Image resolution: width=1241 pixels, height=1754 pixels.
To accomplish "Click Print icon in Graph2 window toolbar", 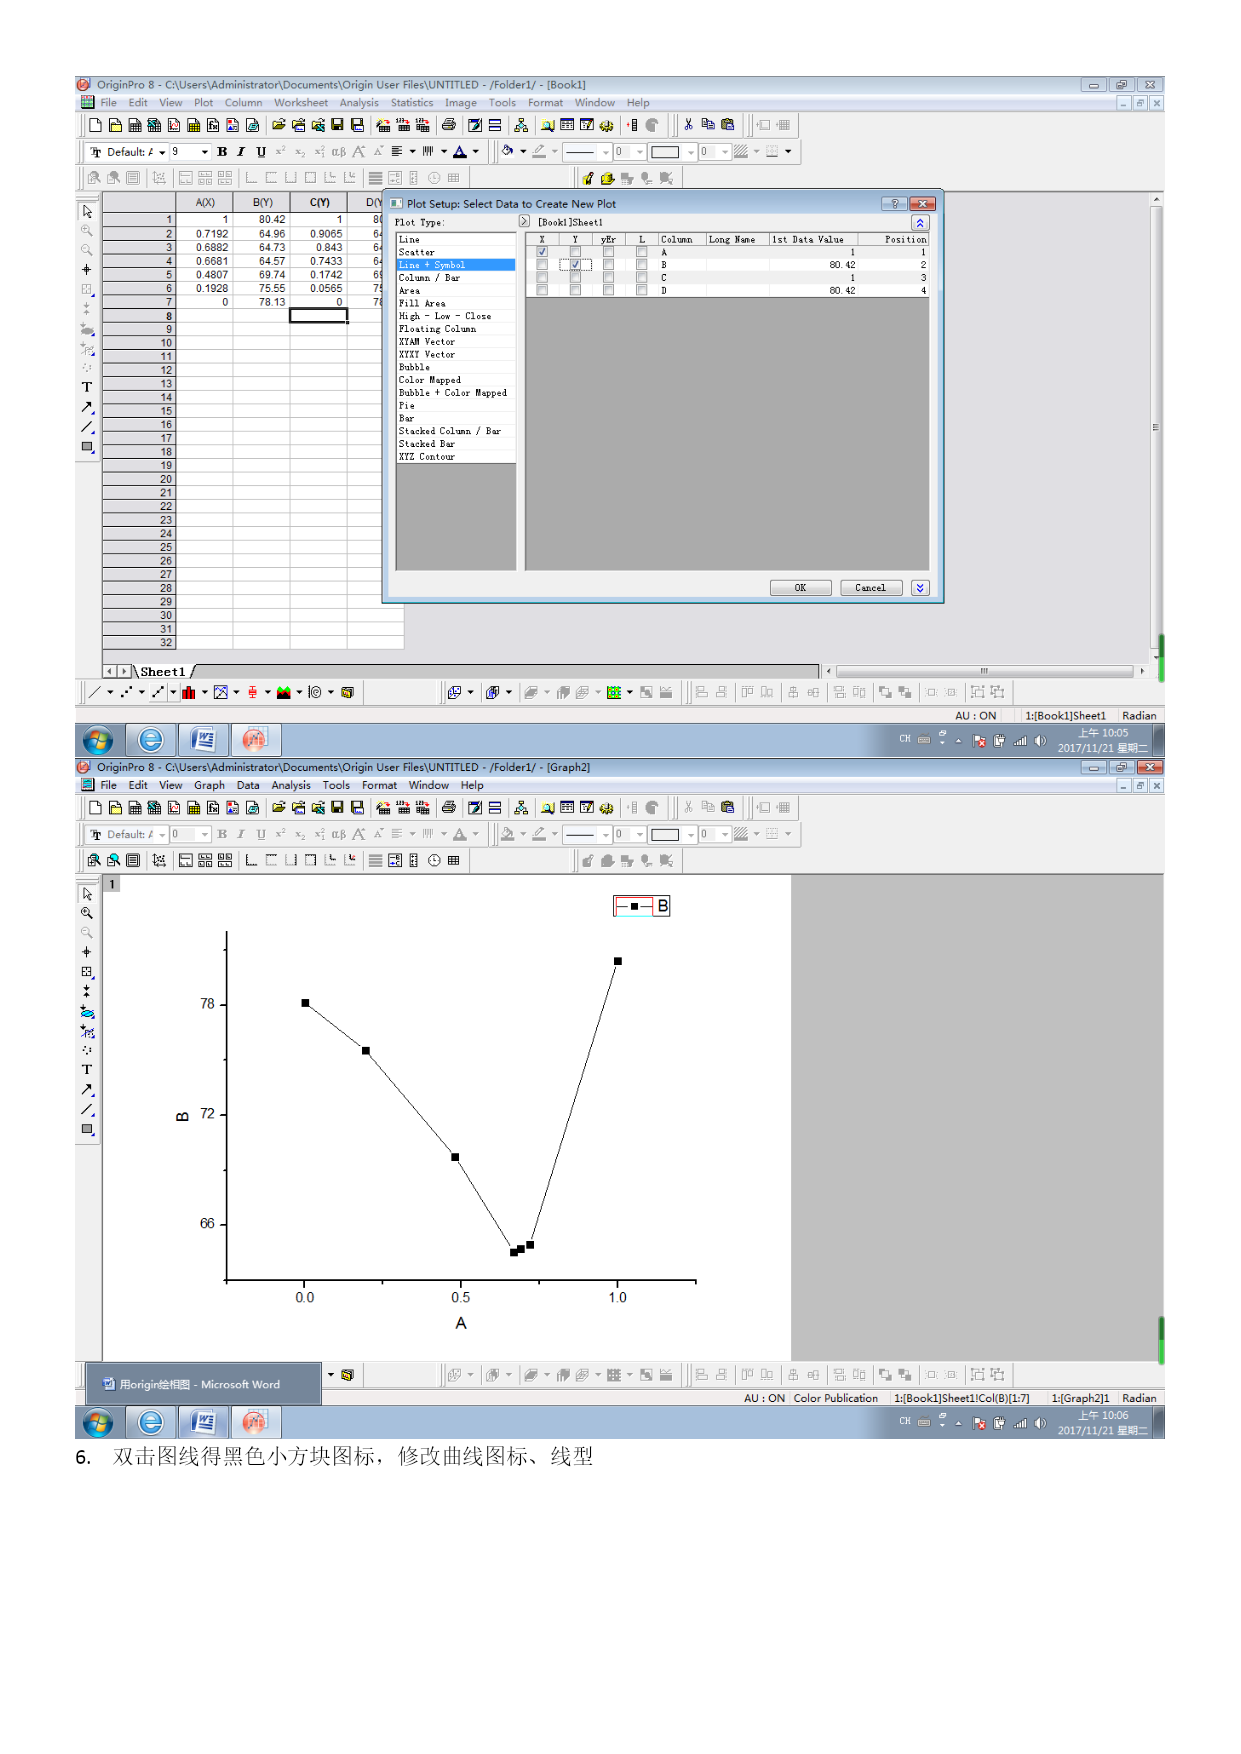I will coord(449,808).
